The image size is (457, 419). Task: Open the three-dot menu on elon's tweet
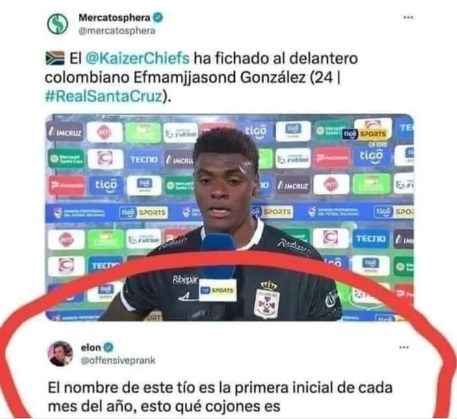tap(404, 347)
